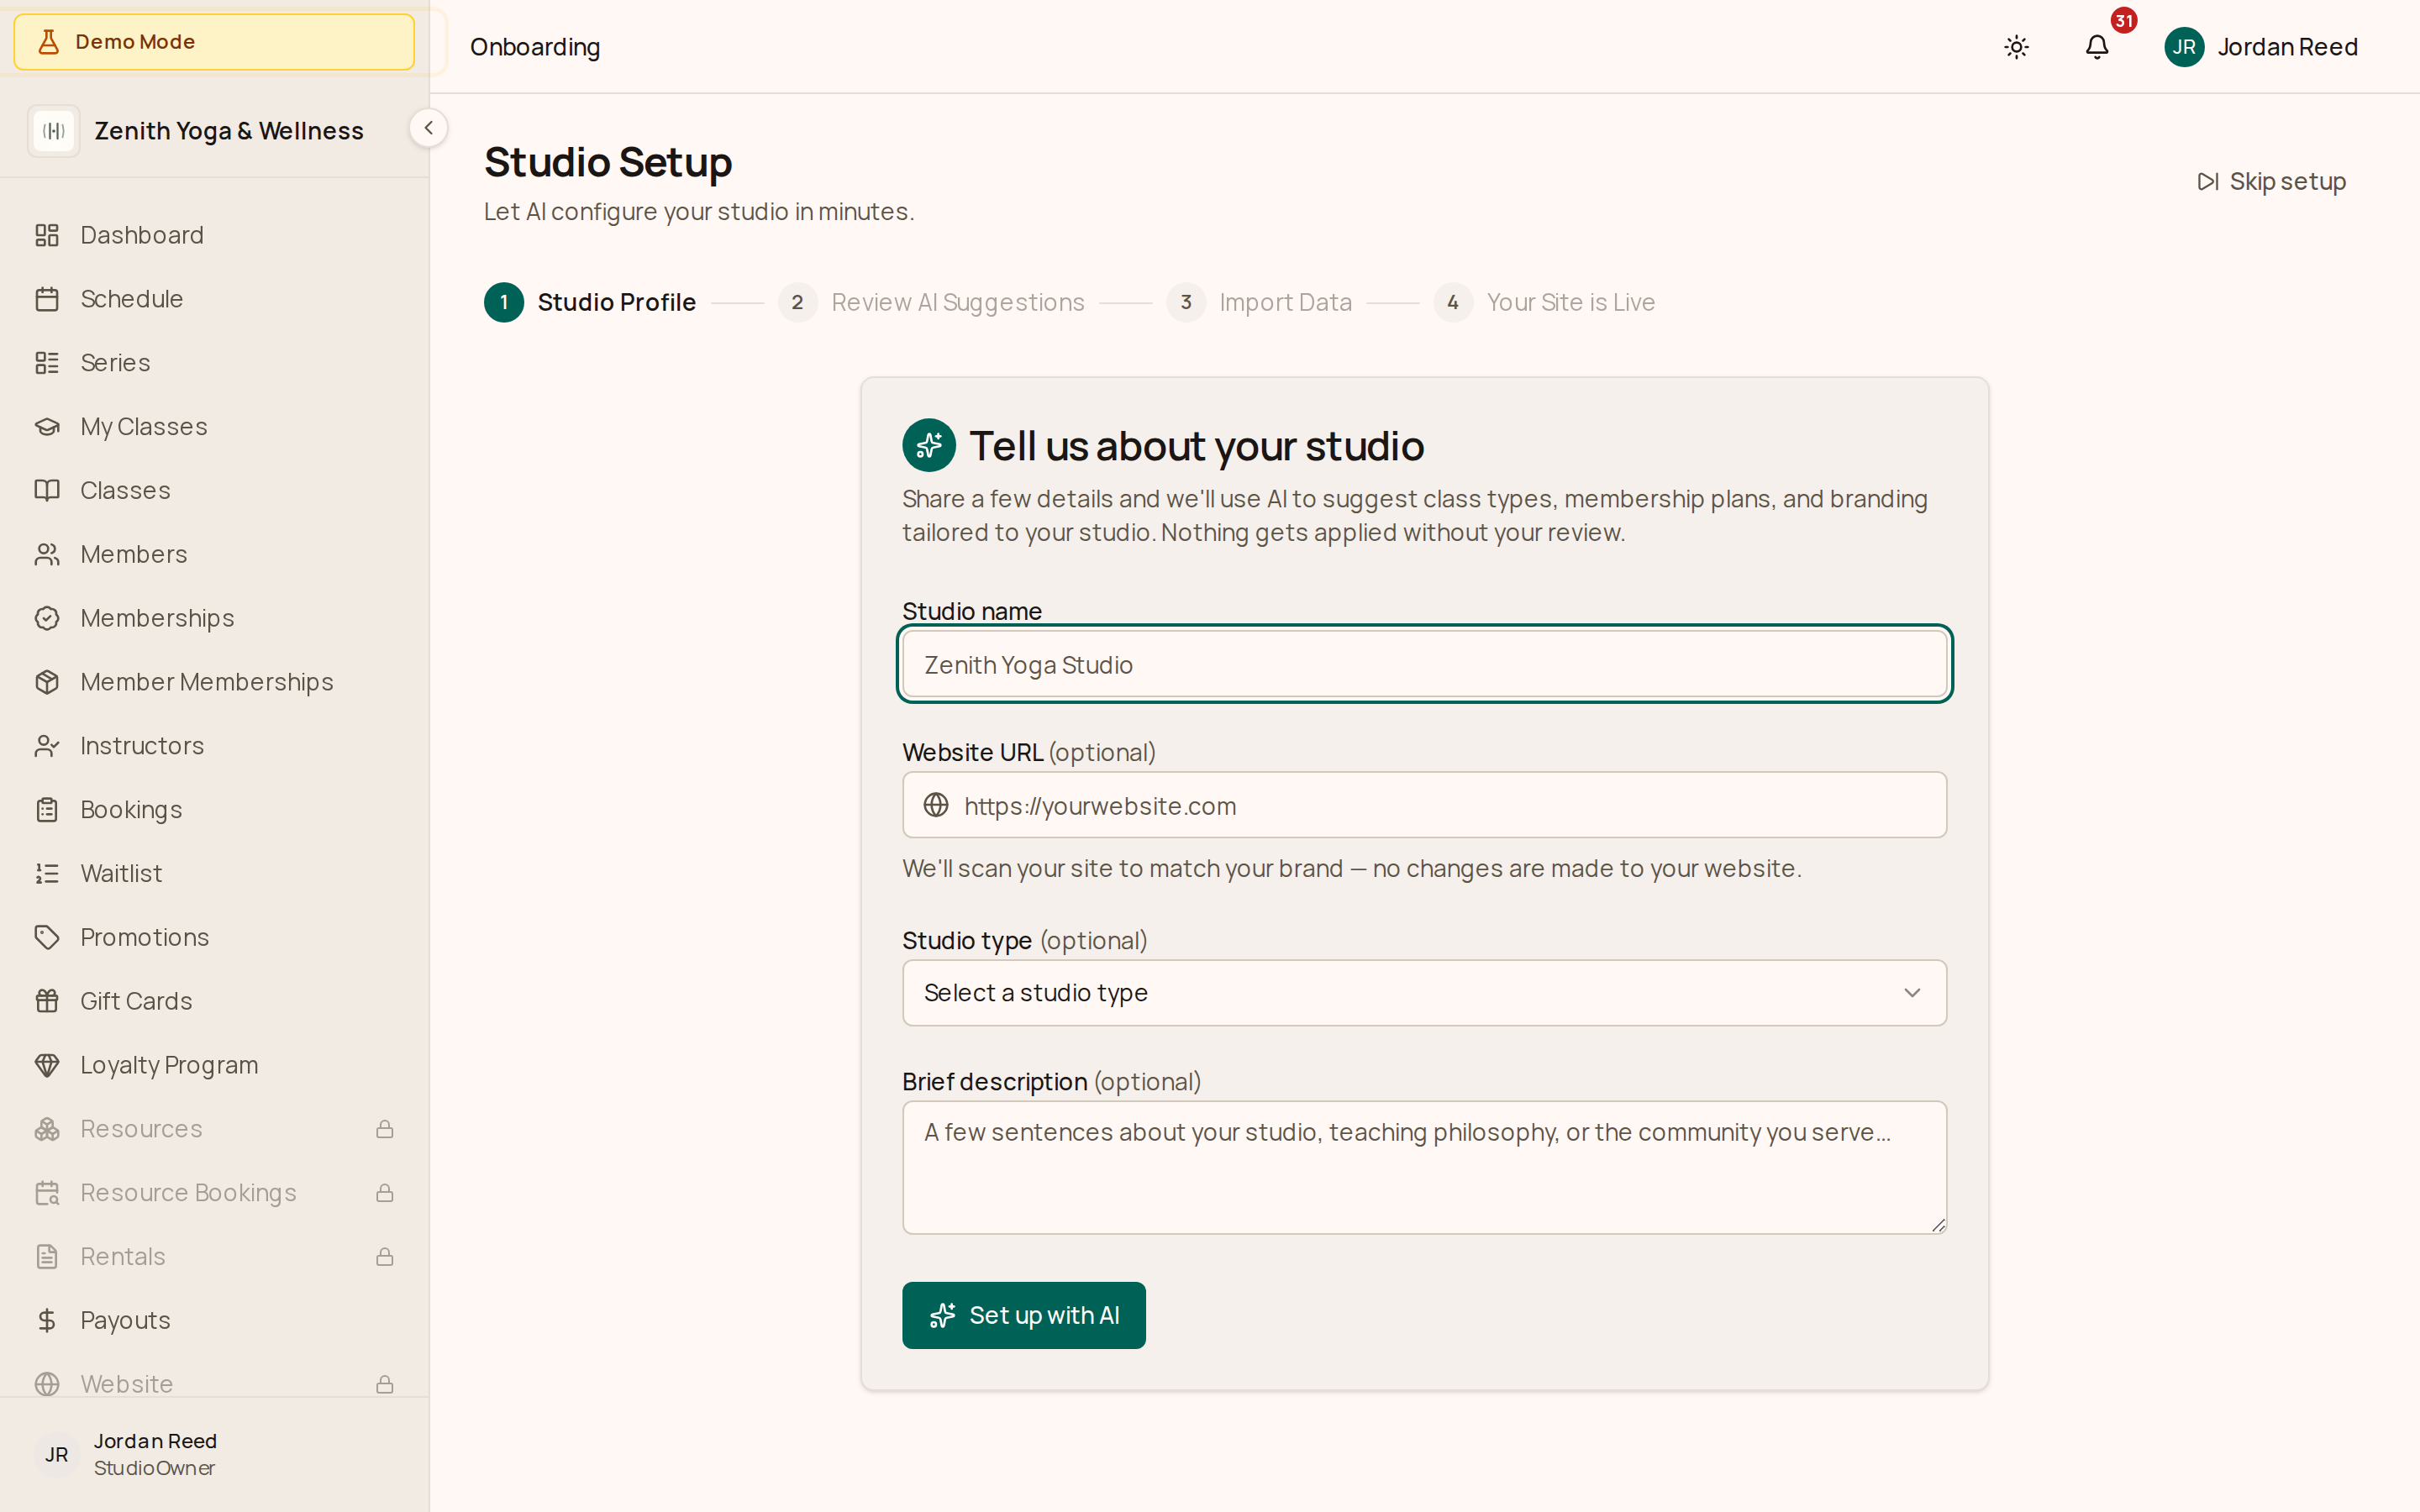Click the Skip setup link
This screenshot has height=1512, width=2420.
pyautogui.click(x=2272, y=181)
